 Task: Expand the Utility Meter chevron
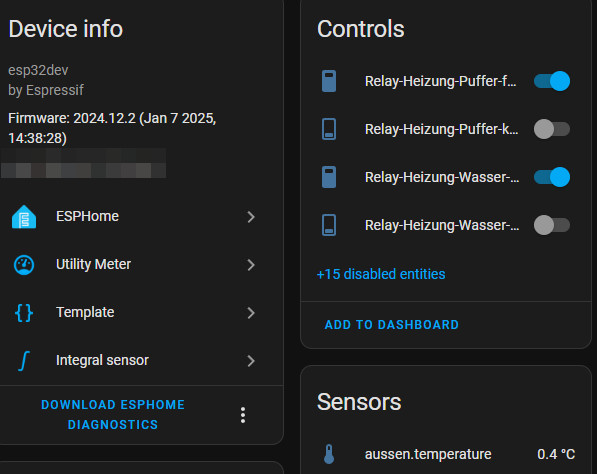[x=251, y=265]
